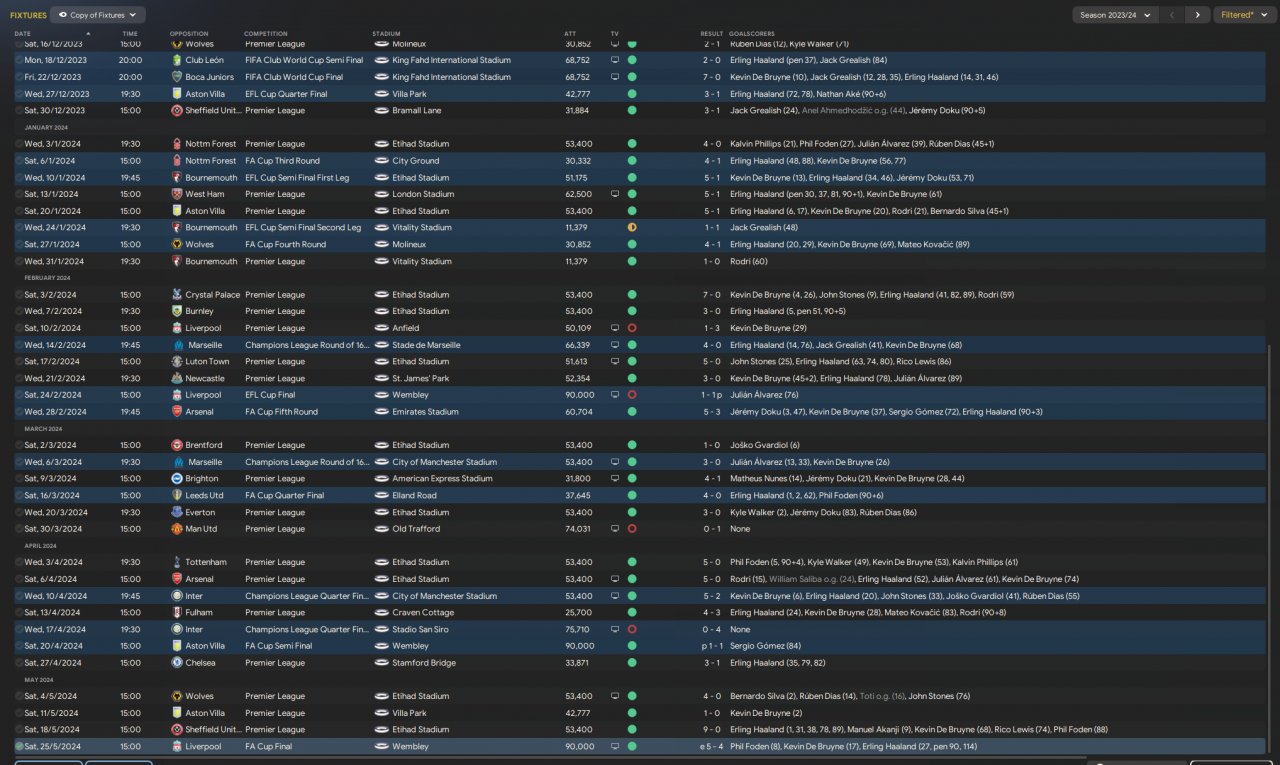Tick the row marker for Sat, 25/5/2024 Liverpool fixture
The image size is (1280, 765).
19,747
